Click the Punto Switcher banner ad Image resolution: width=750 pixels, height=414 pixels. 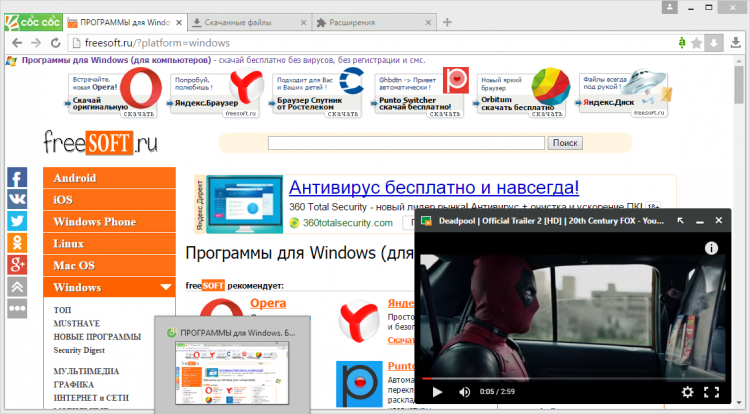point(419,93)
